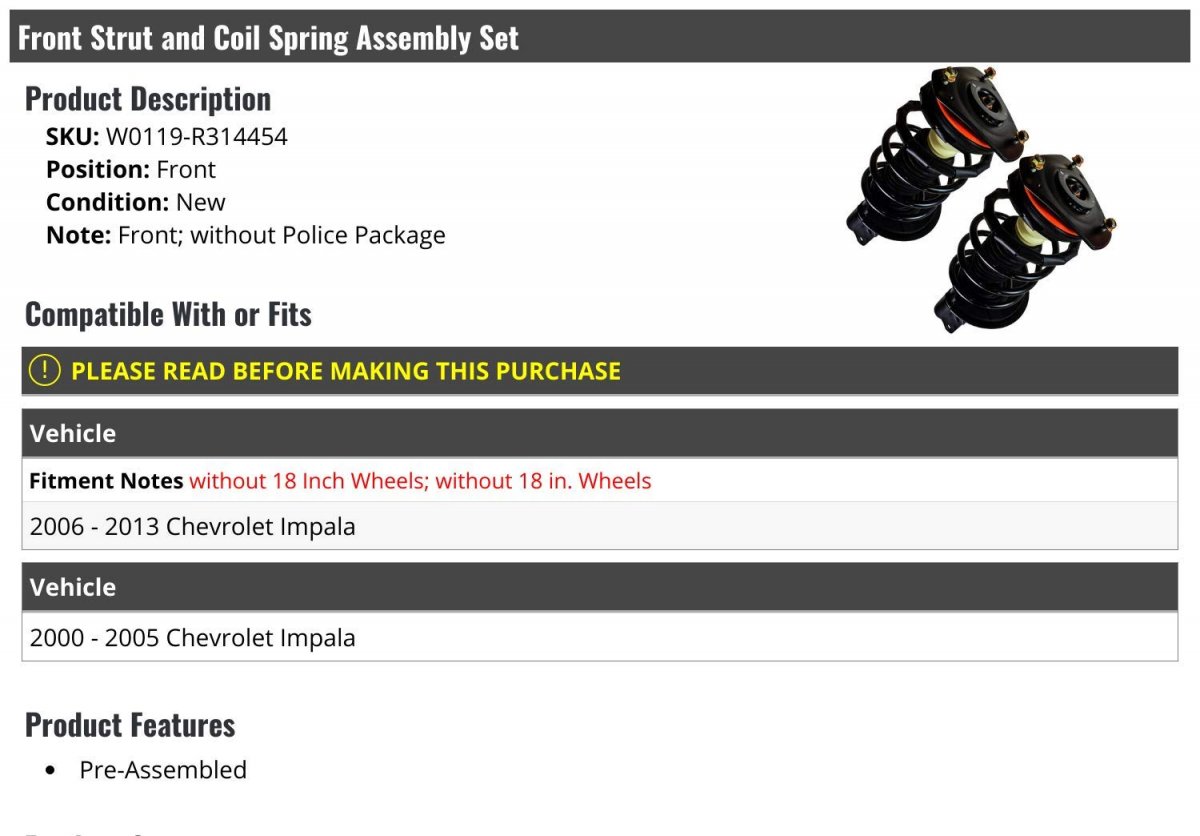The image size is (1200, 836).
Task: Select the "Position: Front" line
Action: (131, 169)
